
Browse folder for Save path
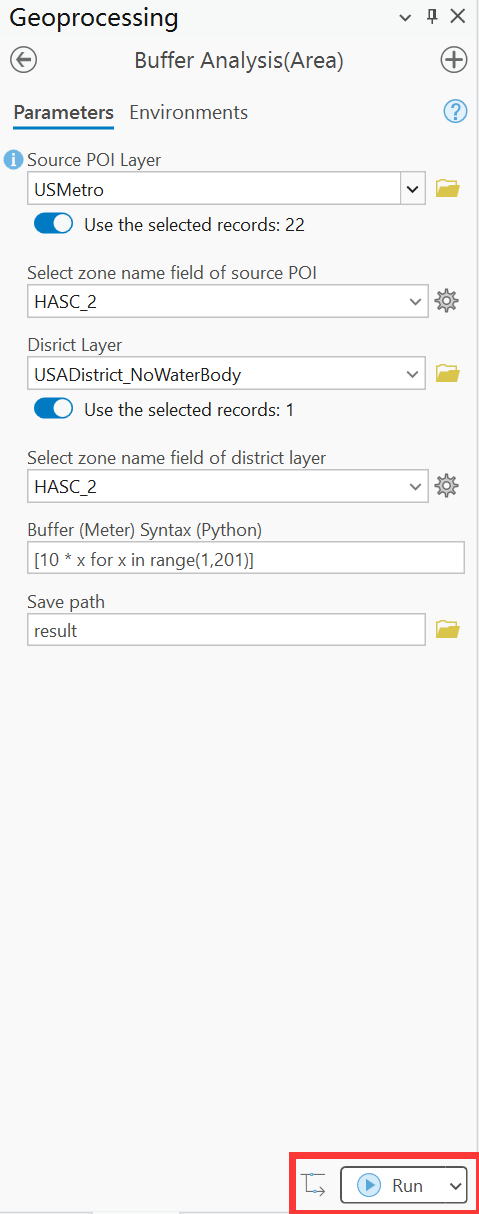pyautogui.click(x=447, y=630)
